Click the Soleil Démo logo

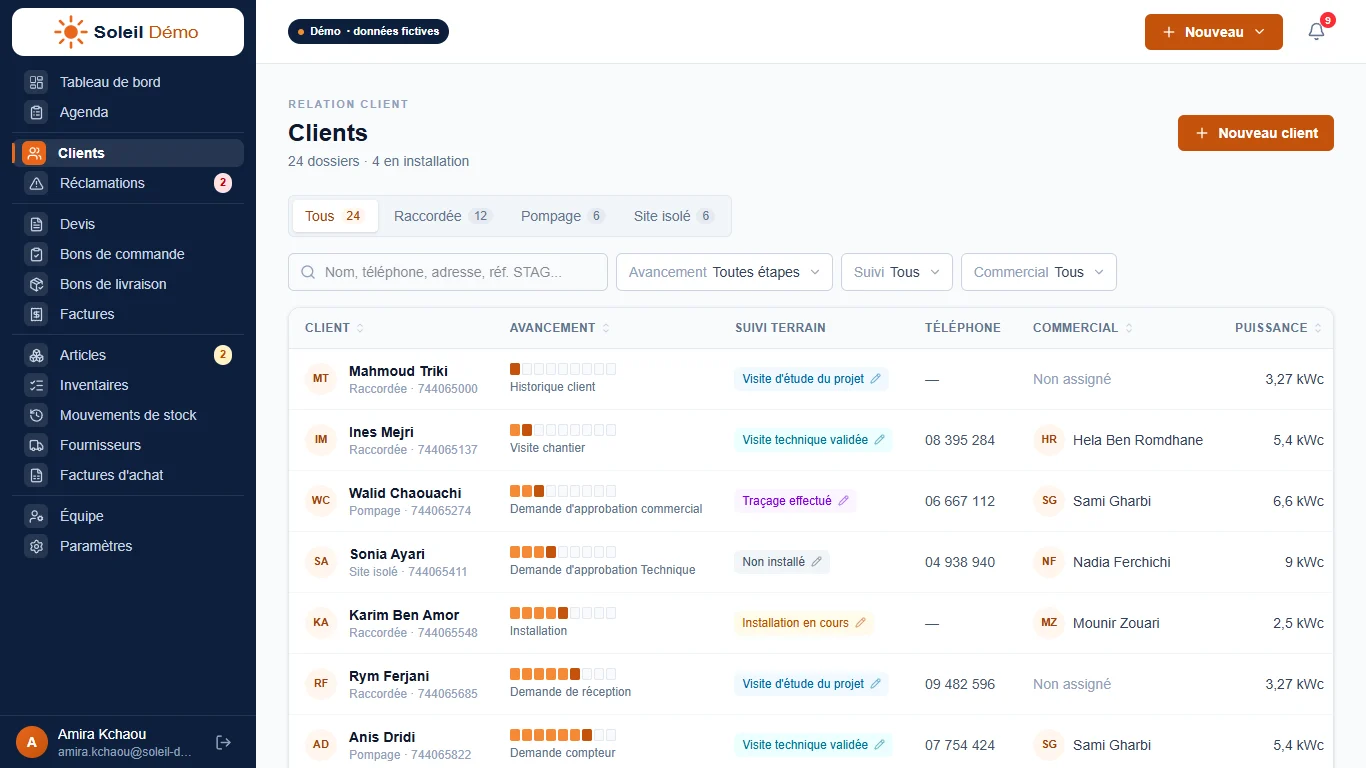point(128,32)
